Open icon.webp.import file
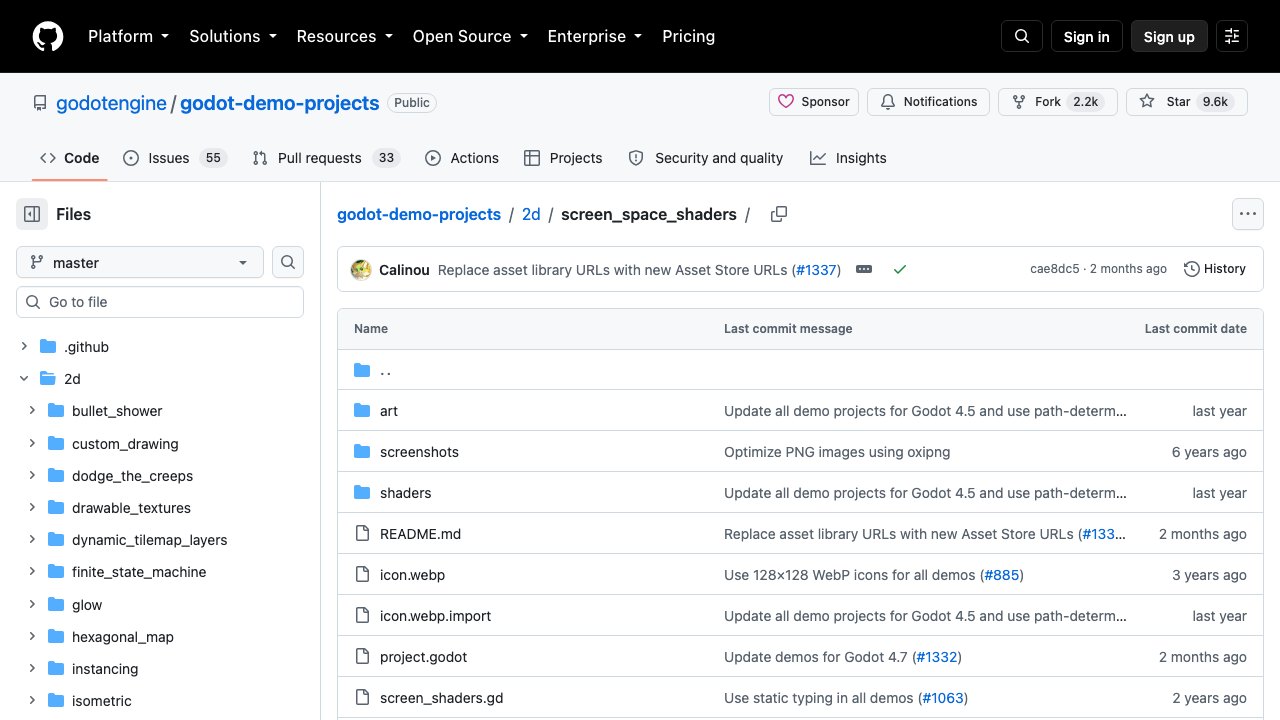The width and height of the screenshot is (1280, 720). click(435, 616)
